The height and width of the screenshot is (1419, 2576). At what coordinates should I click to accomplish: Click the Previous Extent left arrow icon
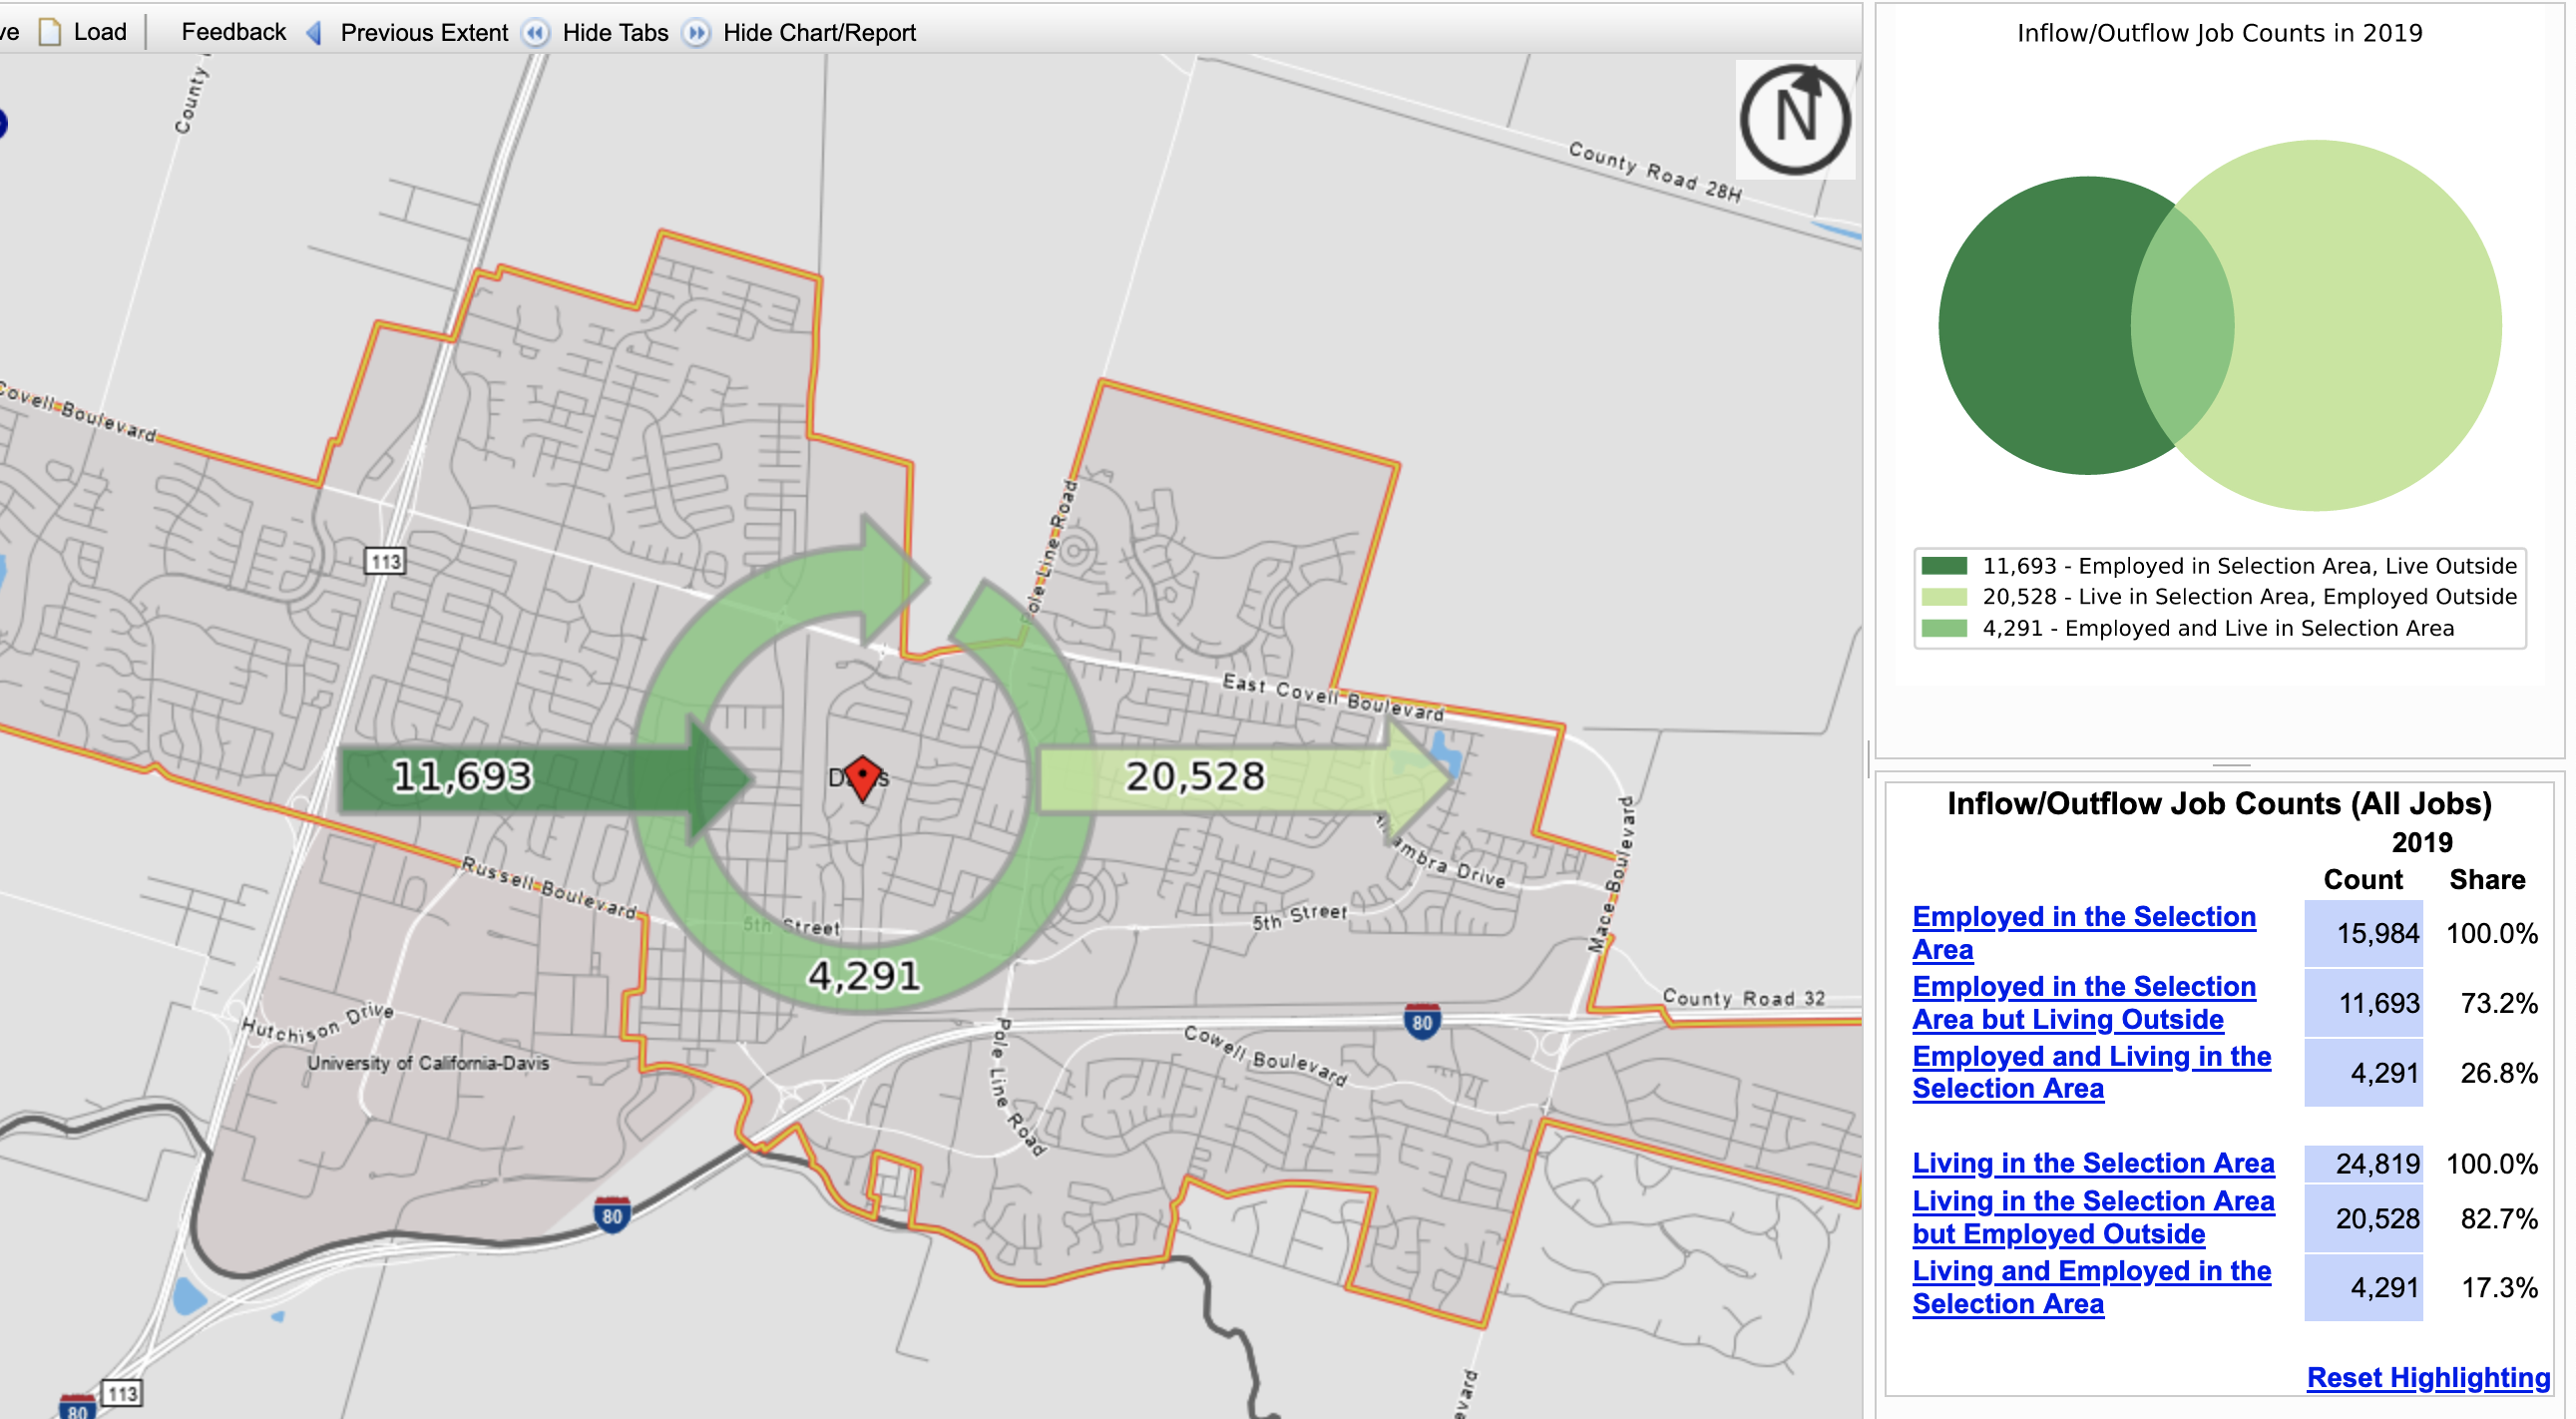[x=314, y=33]
